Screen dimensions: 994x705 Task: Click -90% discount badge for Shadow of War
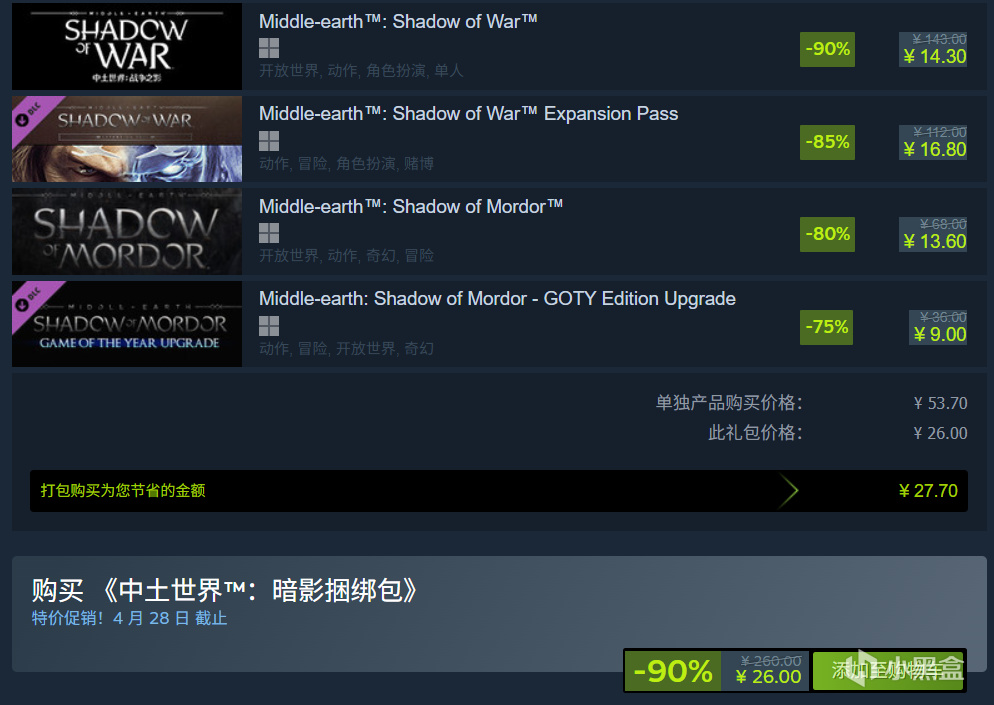(827, 49)
